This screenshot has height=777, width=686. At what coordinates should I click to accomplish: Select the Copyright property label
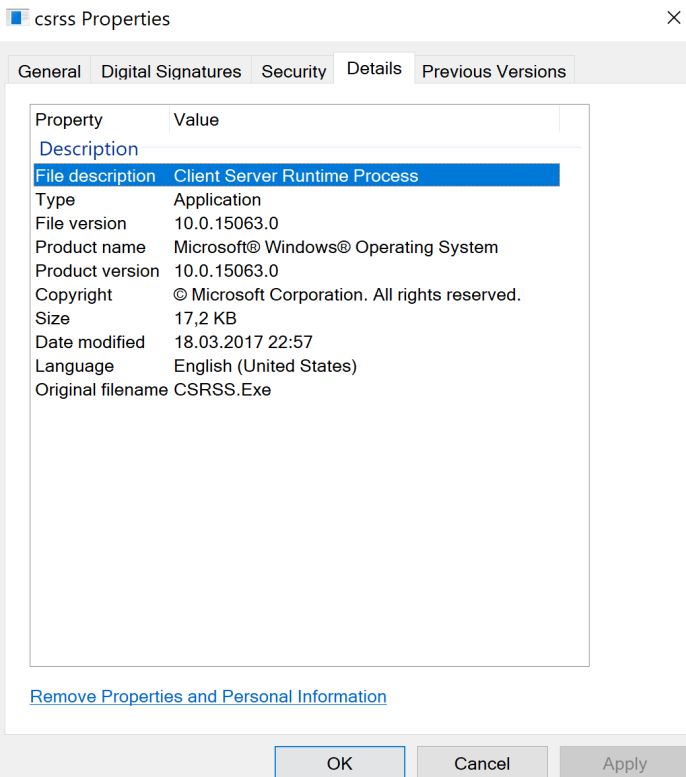click(73, 295)
